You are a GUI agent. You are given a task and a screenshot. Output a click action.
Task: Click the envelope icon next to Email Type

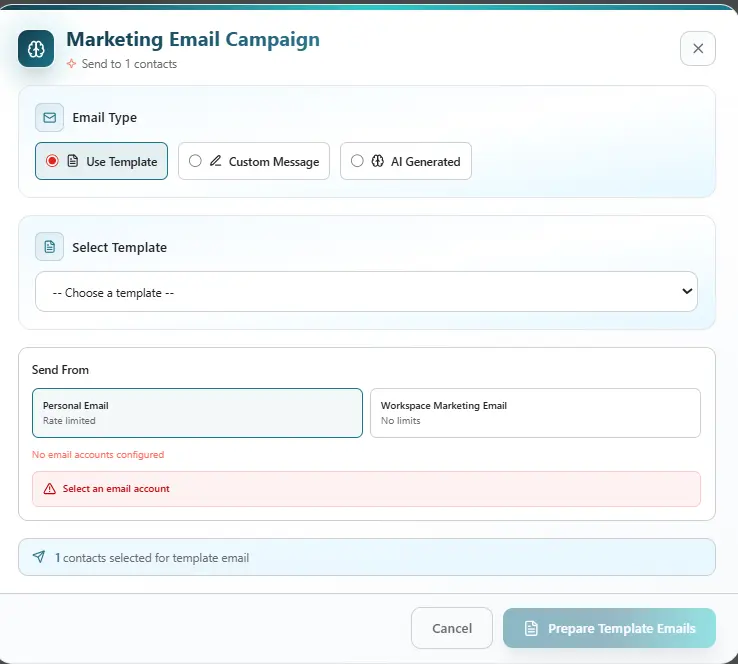(49, 117)
